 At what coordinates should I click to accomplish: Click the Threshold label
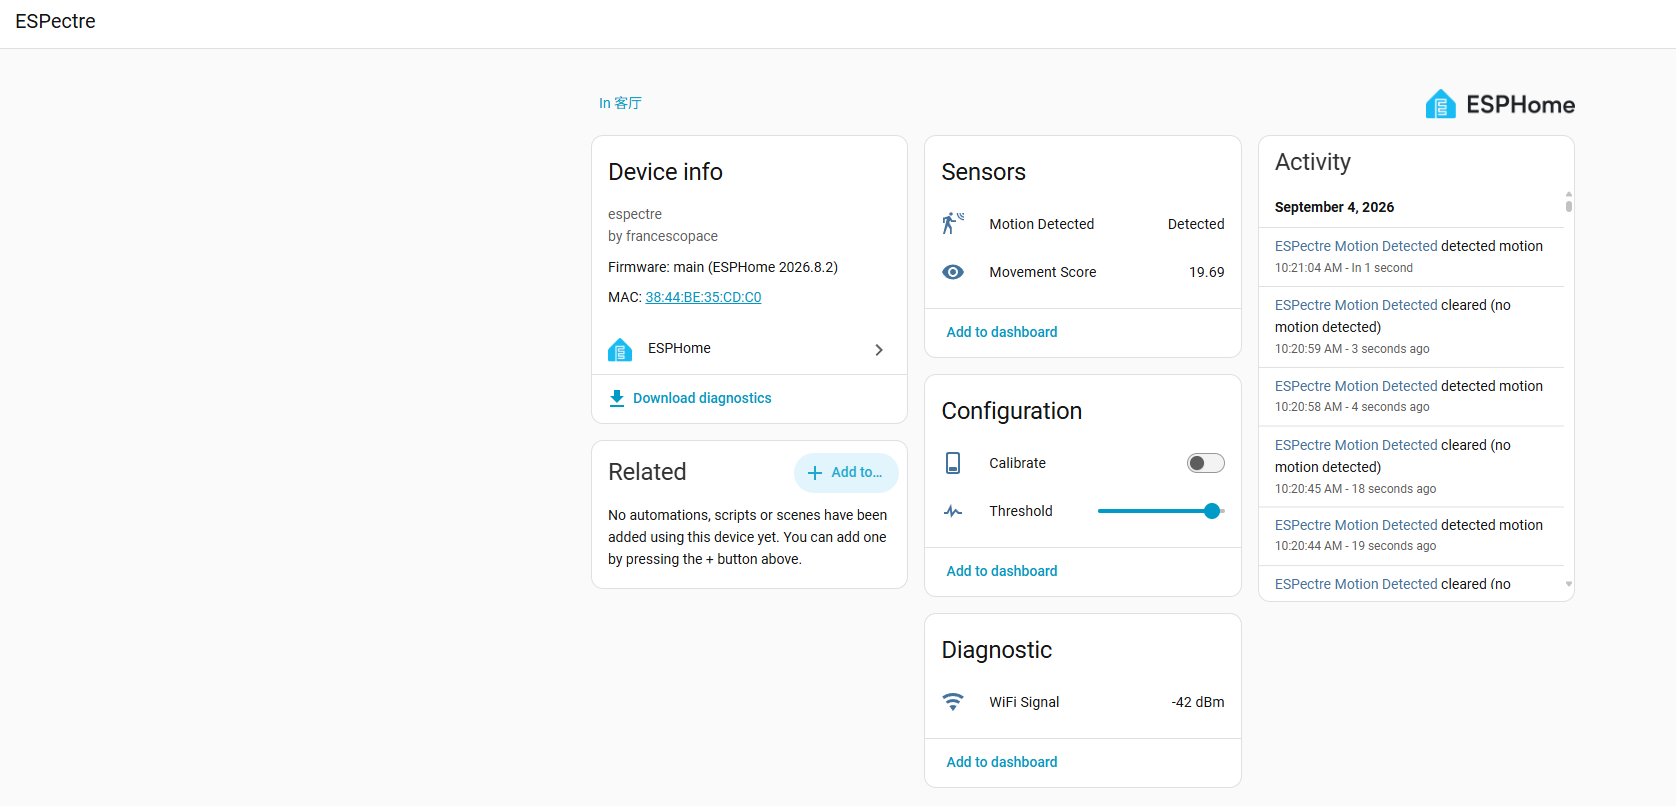[1021, 511]
